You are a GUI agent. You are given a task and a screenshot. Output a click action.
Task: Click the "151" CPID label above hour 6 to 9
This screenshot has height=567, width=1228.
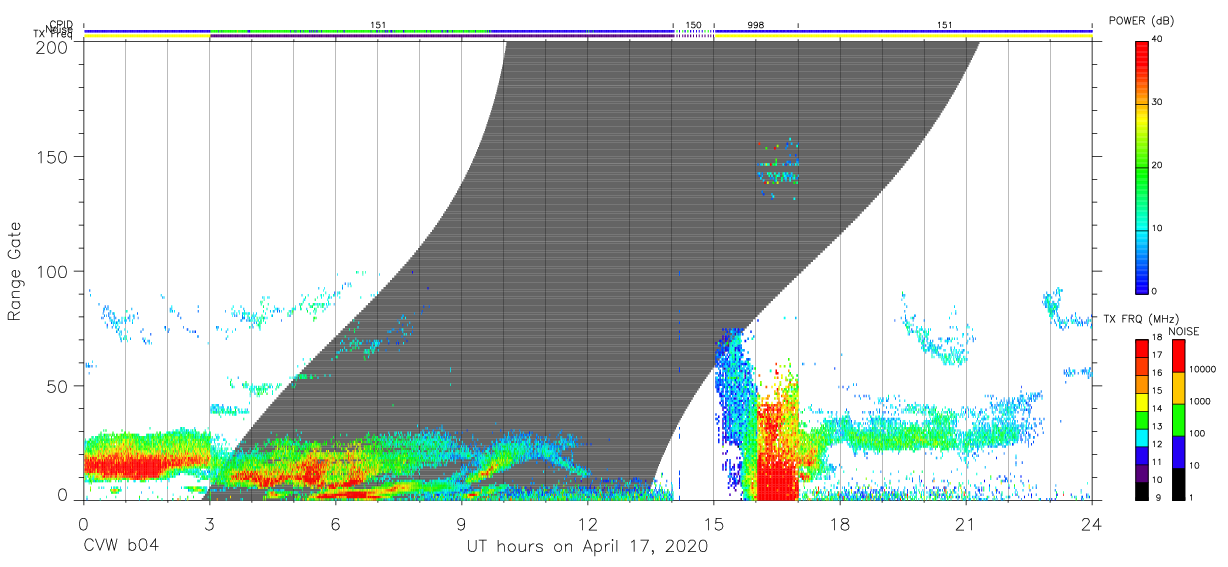[378, 24]
